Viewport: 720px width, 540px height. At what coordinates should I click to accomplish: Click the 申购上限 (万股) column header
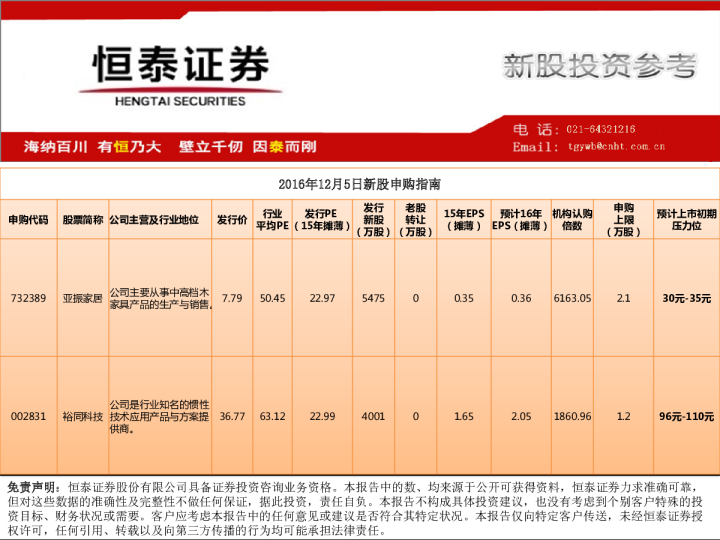[624, 220]
